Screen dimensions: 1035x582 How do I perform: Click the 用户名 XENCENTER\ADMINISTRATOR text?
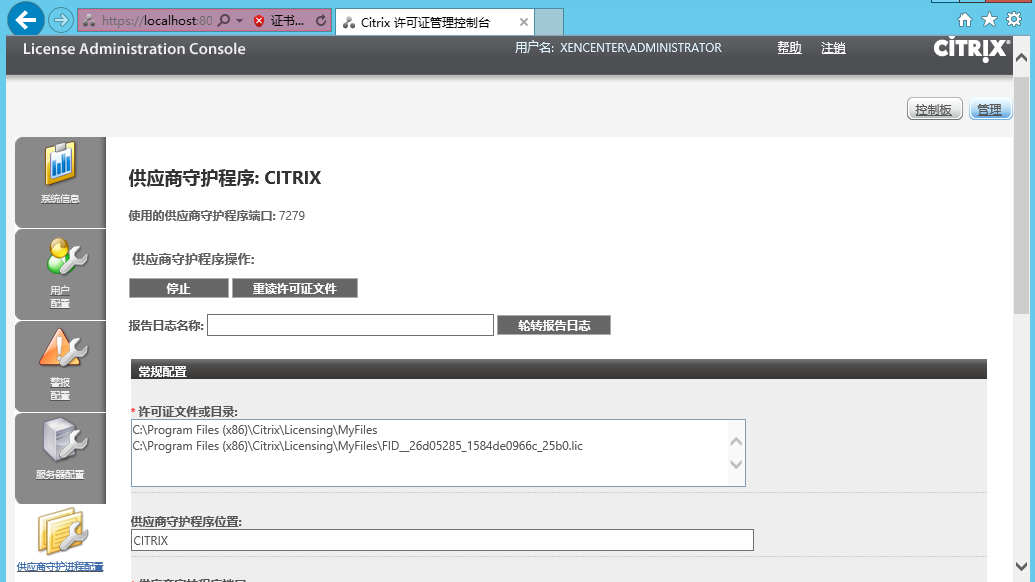coord(618,48)
